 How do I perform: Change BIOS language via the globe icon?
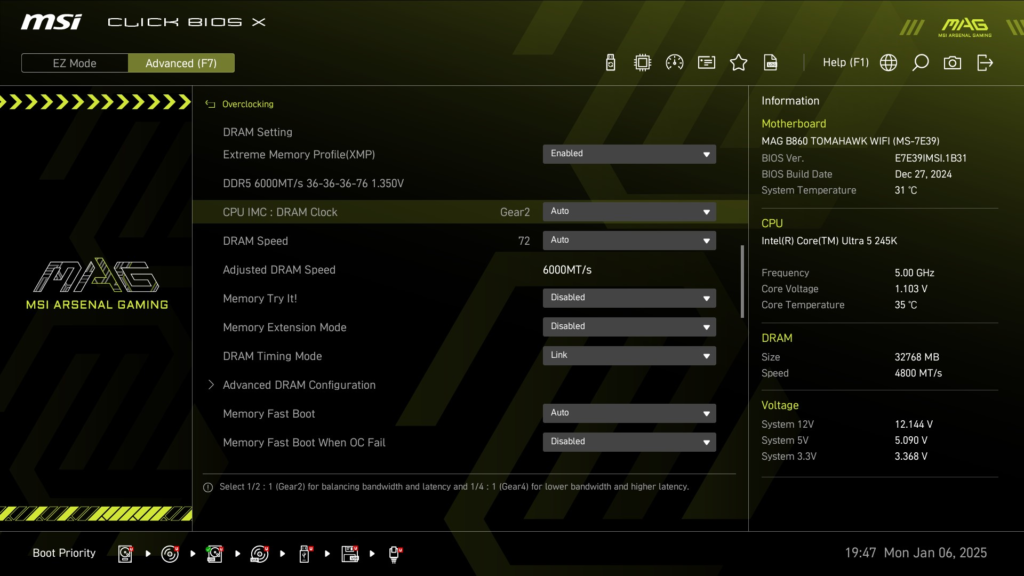click(x=888, y=61)
